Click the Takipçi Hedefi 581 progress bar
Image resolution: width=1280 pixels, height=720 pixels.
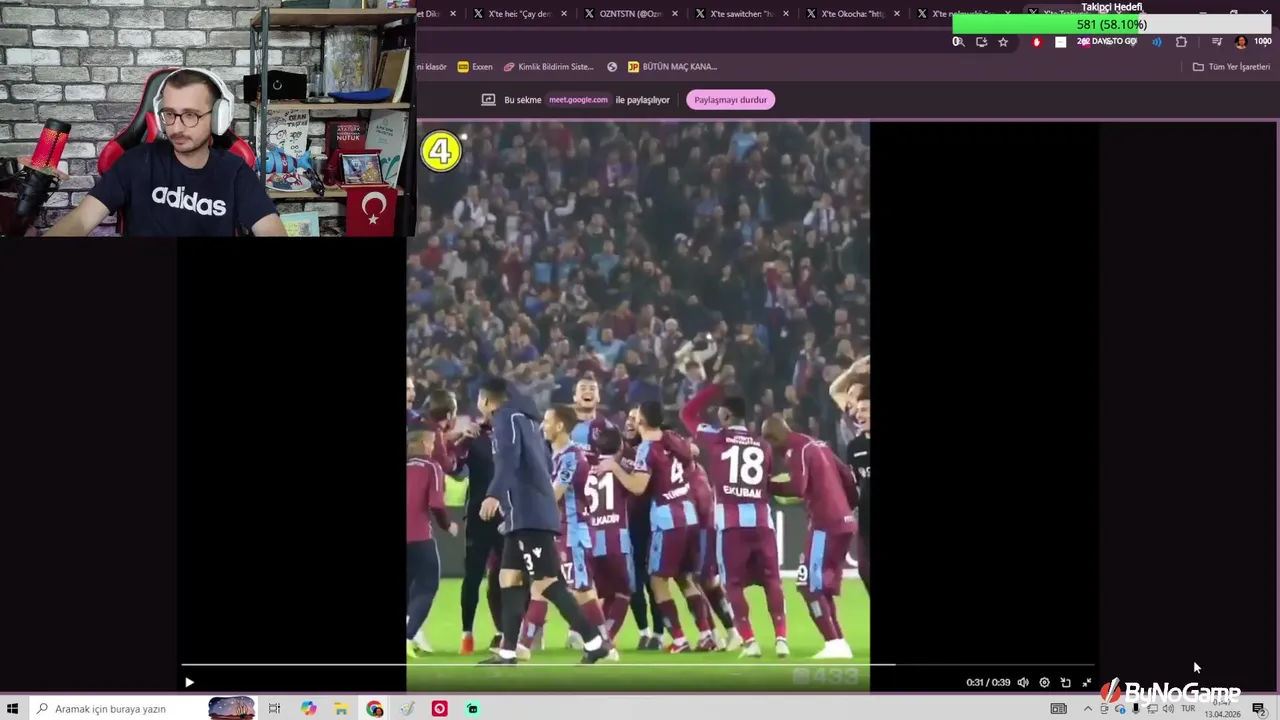pyautogui.click(x=1111, y=25)
